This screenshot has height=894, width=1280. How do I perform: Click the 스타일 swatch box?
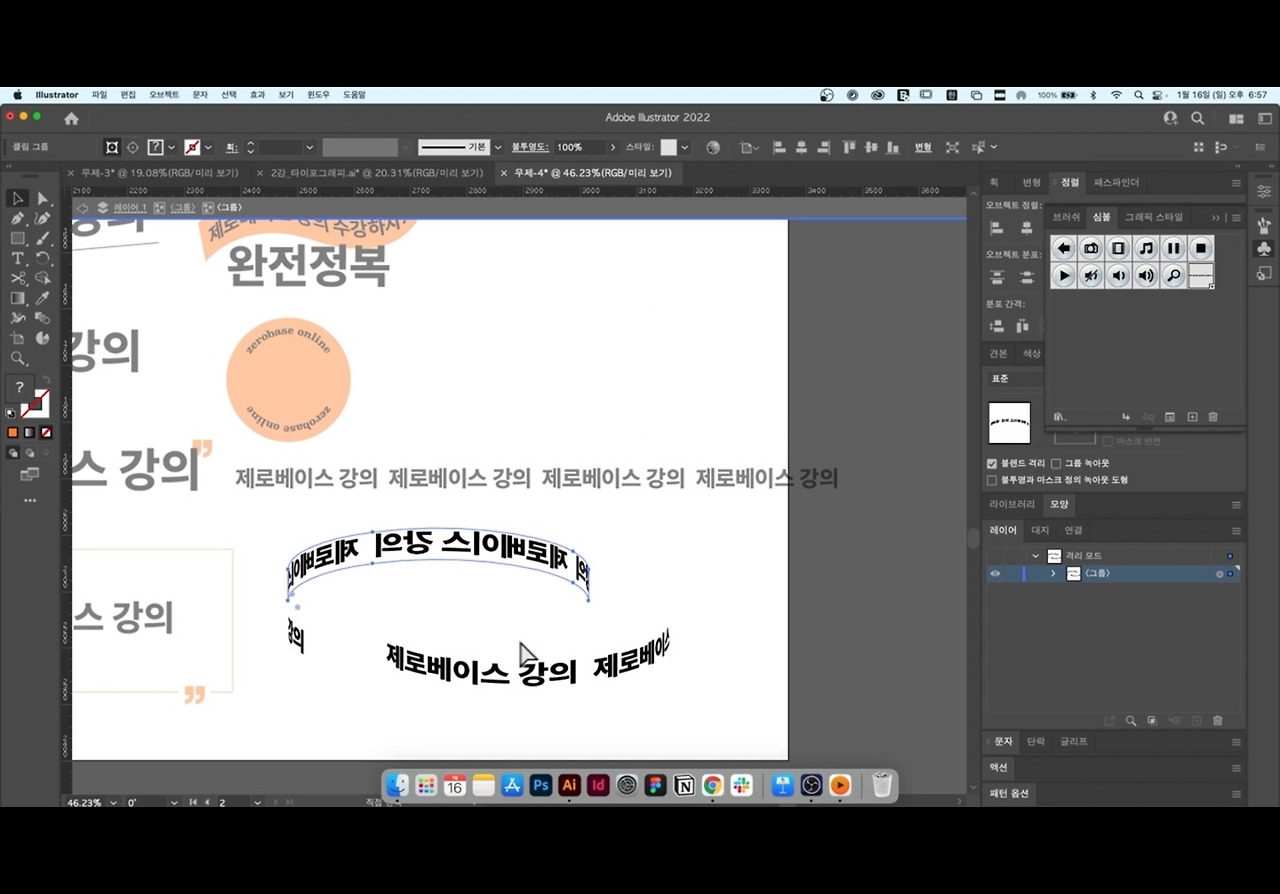pos(669,147)
